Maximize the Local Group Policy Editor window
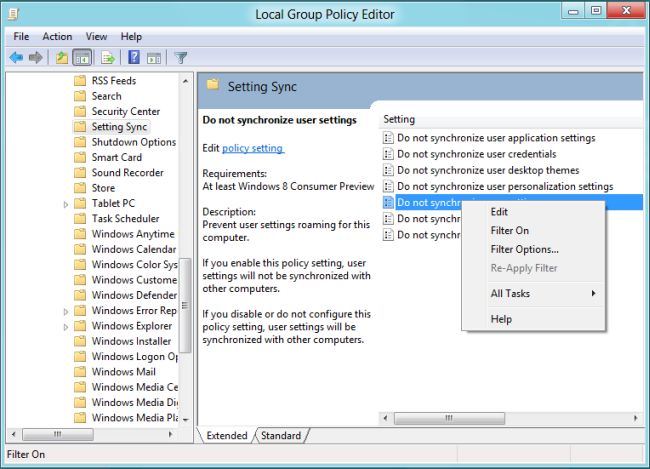The image size is (650, 469). click(x=596, y=11)
